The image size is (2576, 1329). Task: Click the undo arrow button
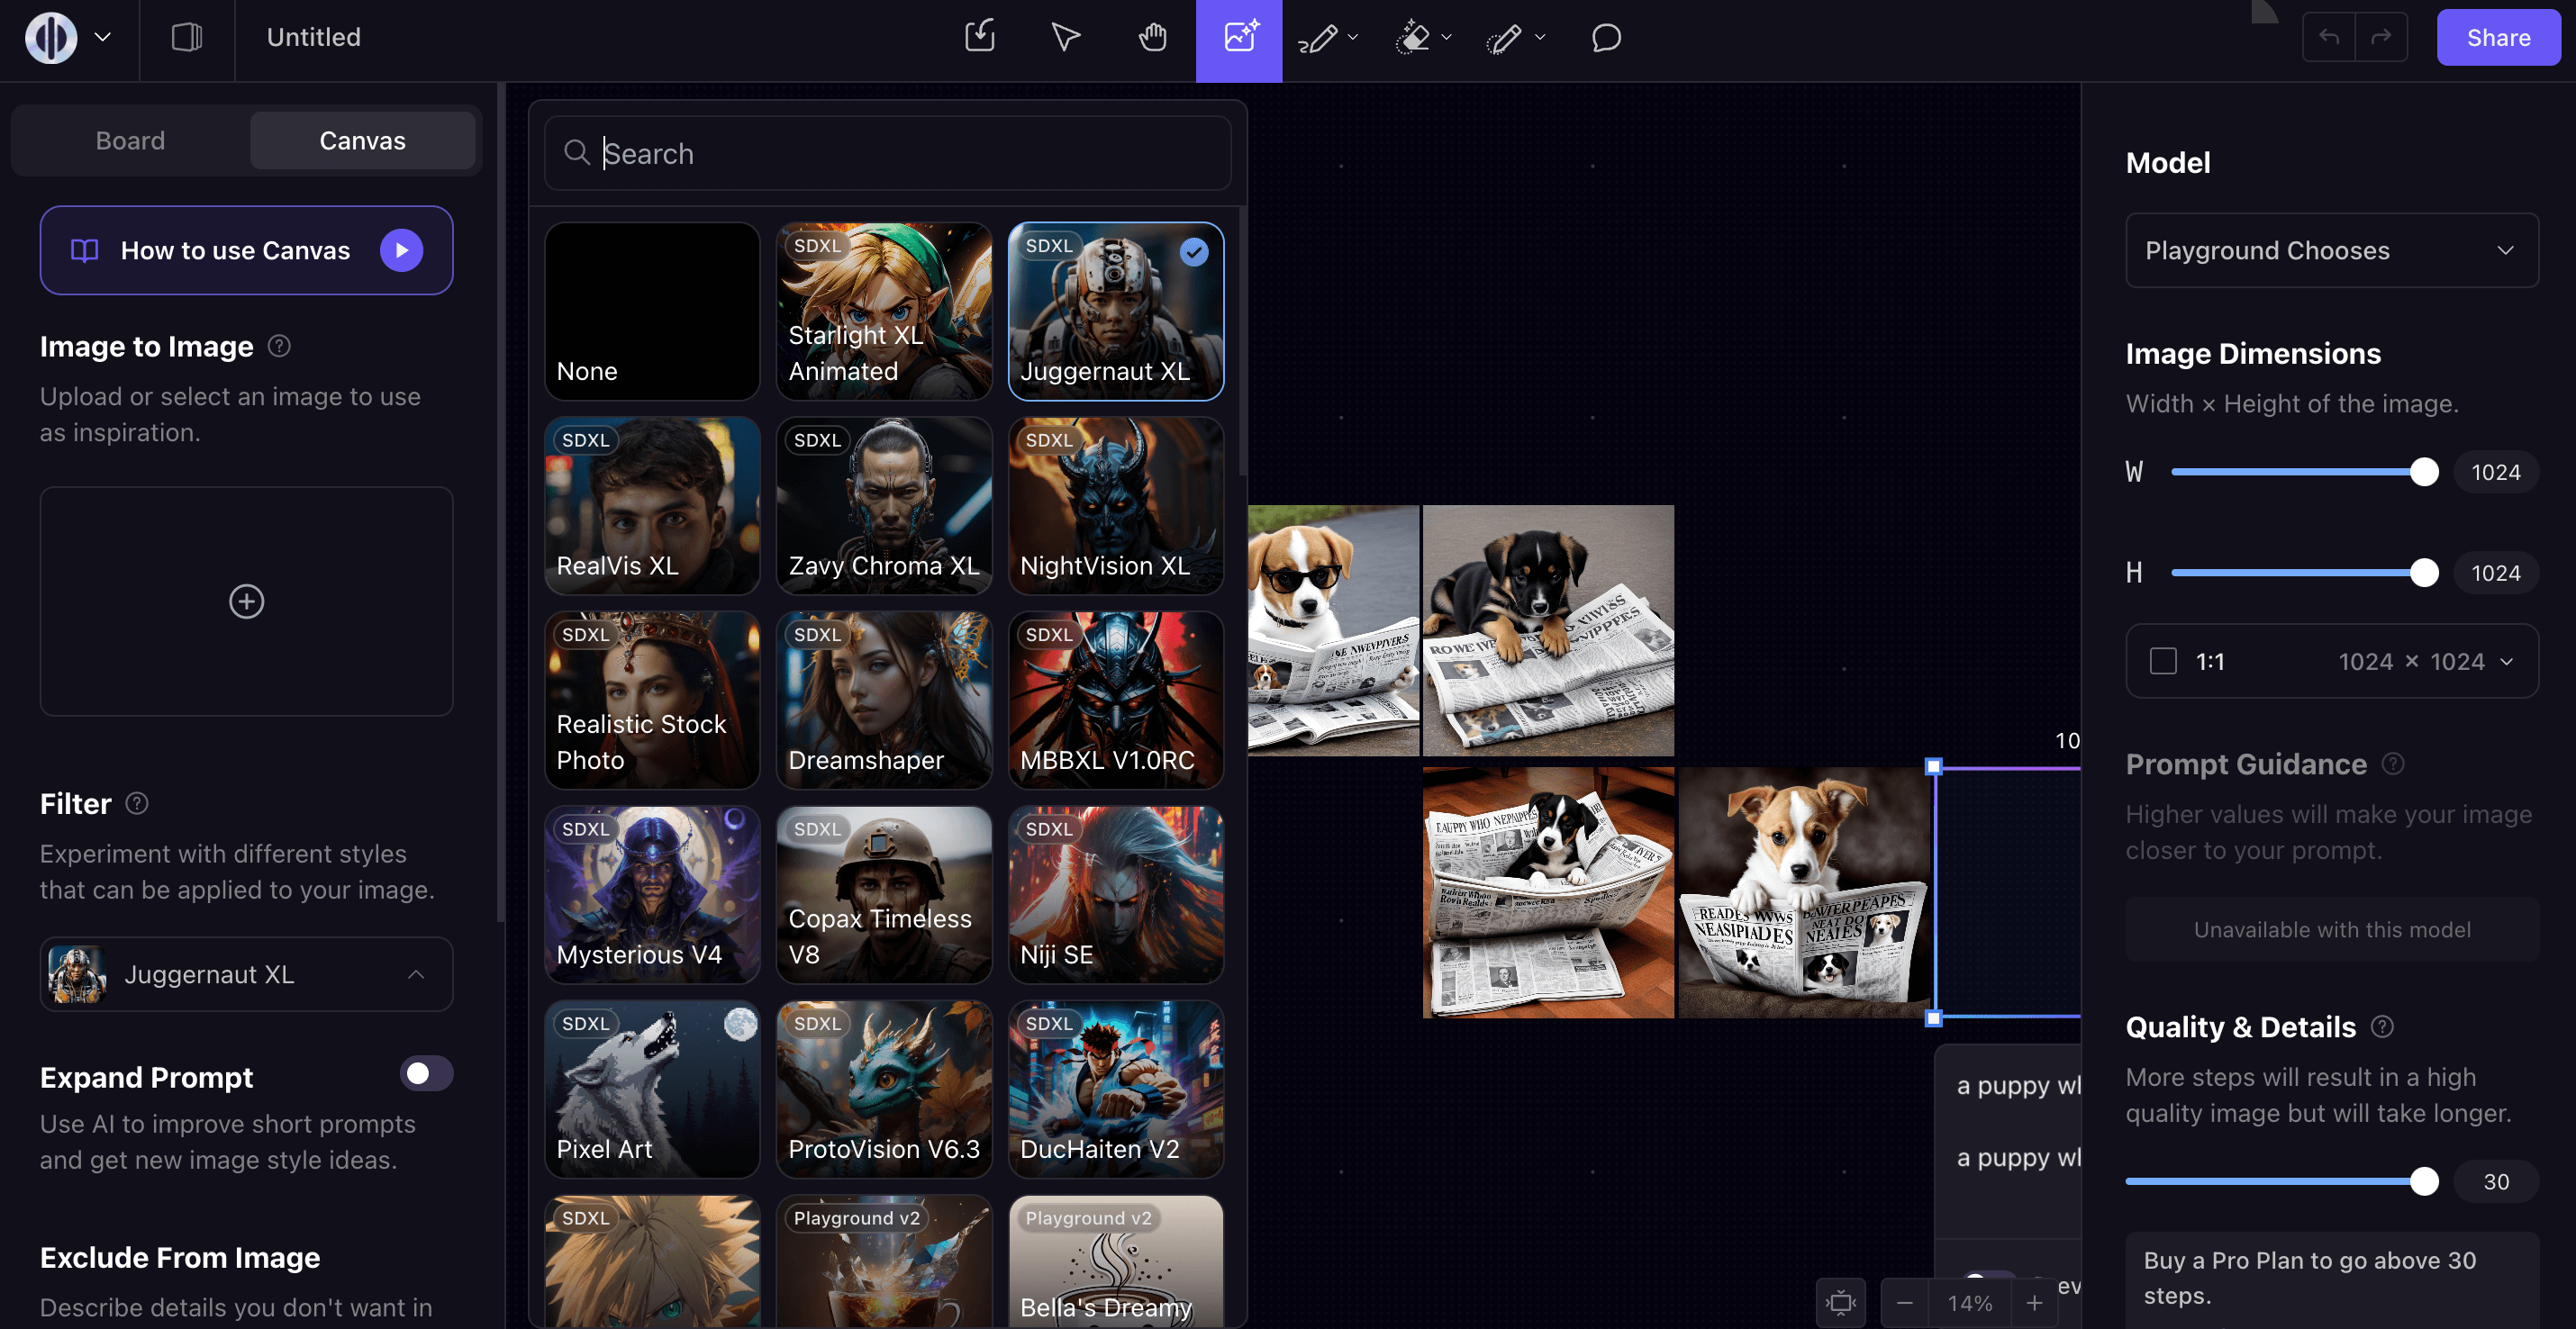2329,37
